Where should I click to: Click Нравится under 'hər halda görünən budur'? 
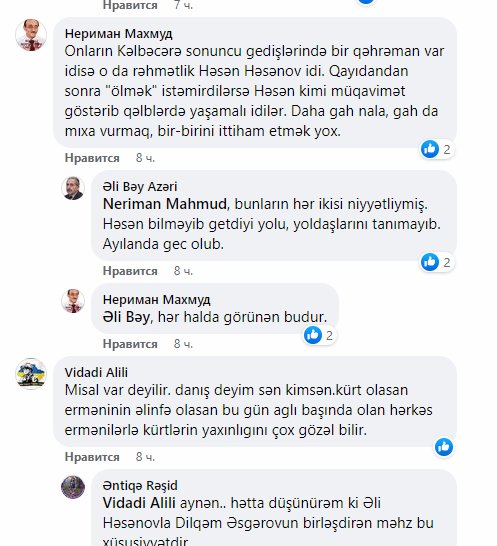(x=130, y=344)
